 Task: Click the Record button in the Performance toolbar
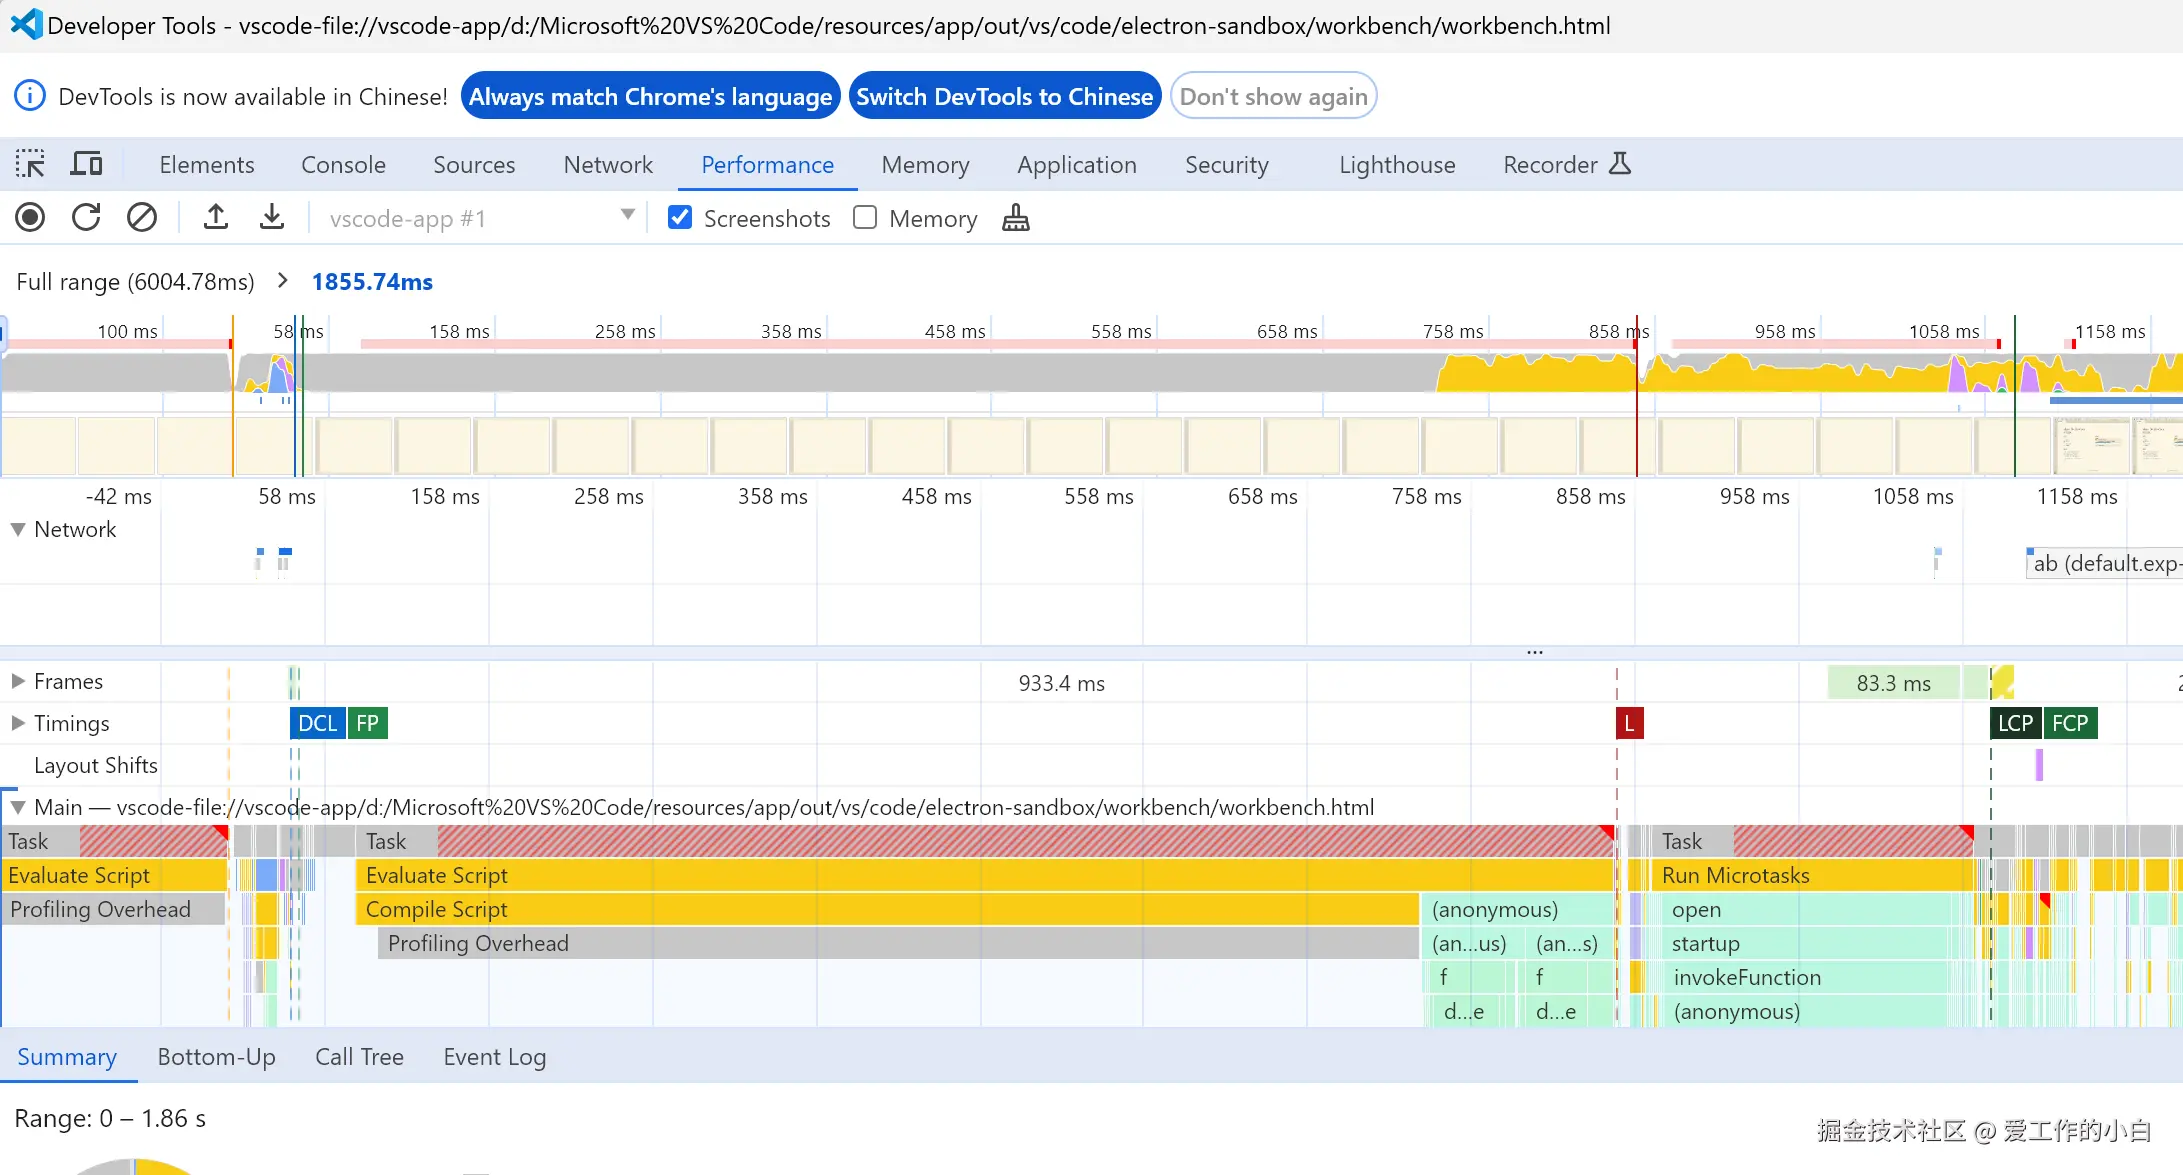point(30,217)
